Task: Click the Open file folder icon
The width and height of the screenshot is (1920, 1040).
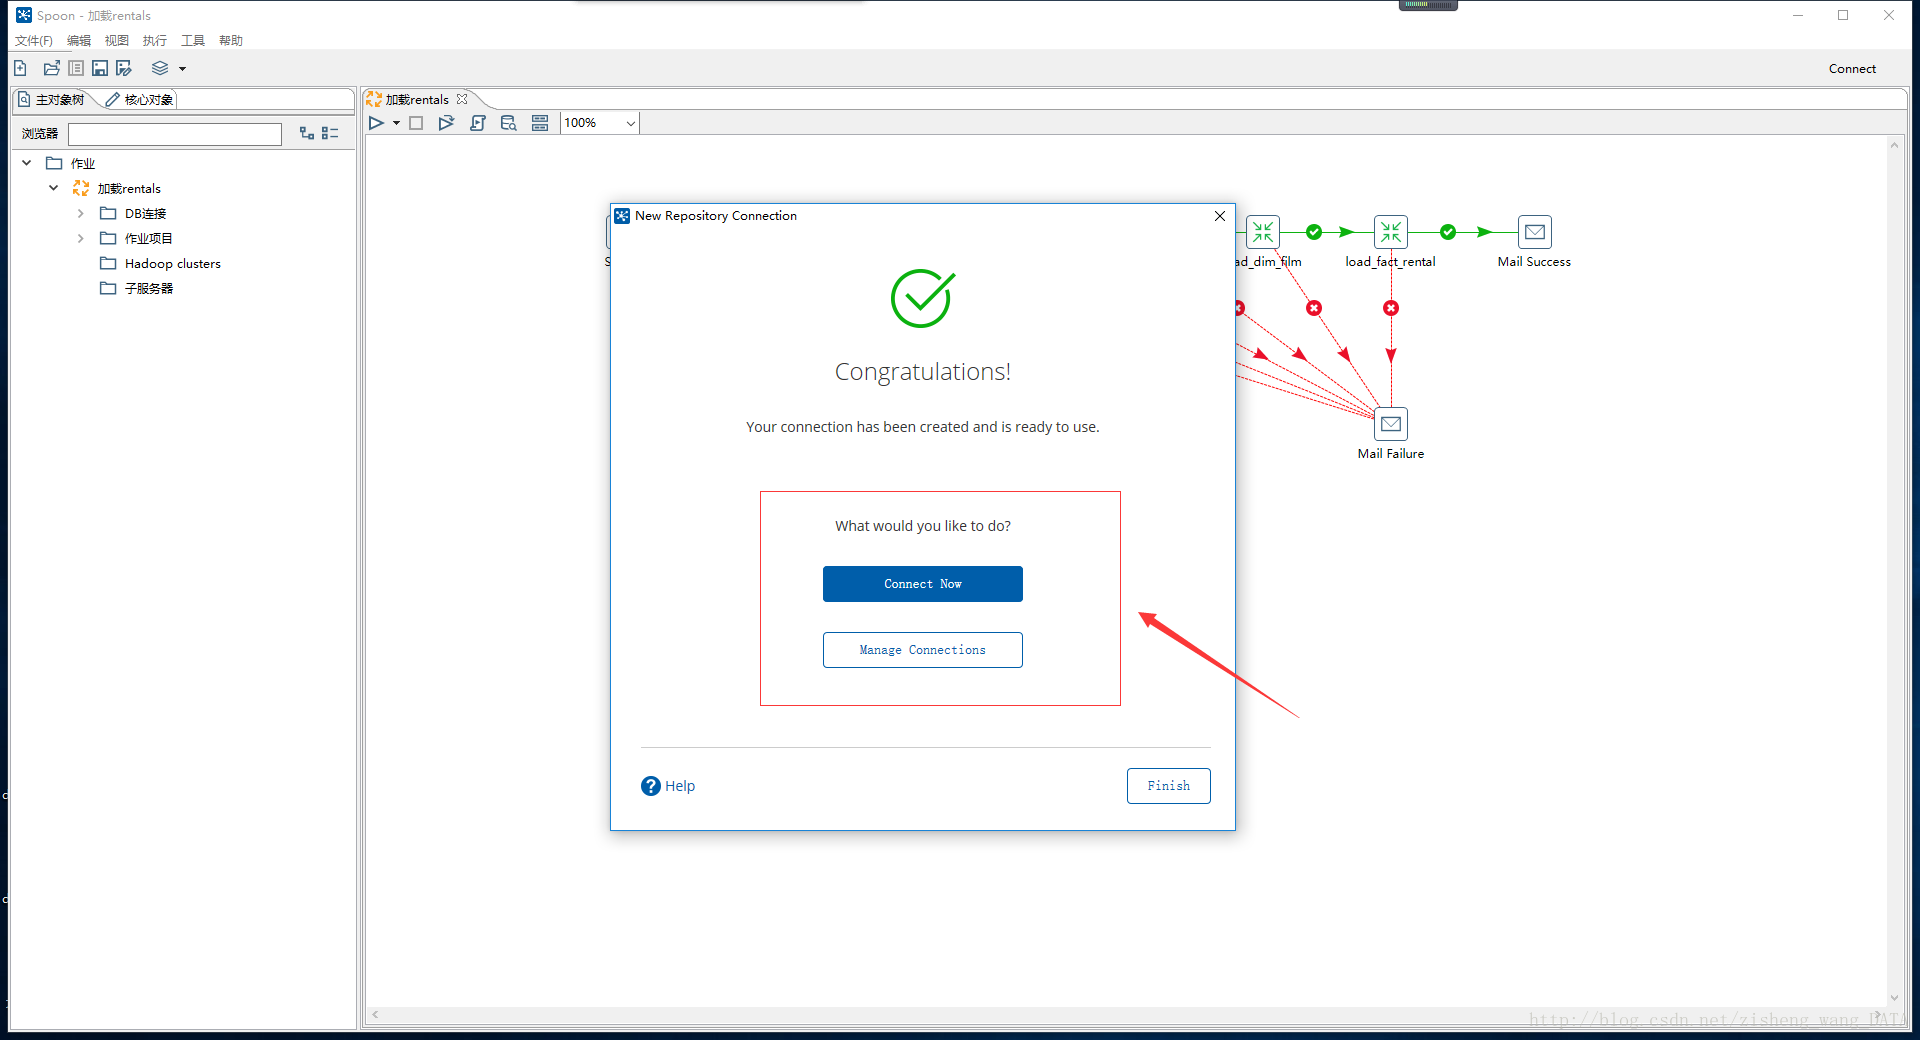Action: pyautogui.click(x=51, y=68)
